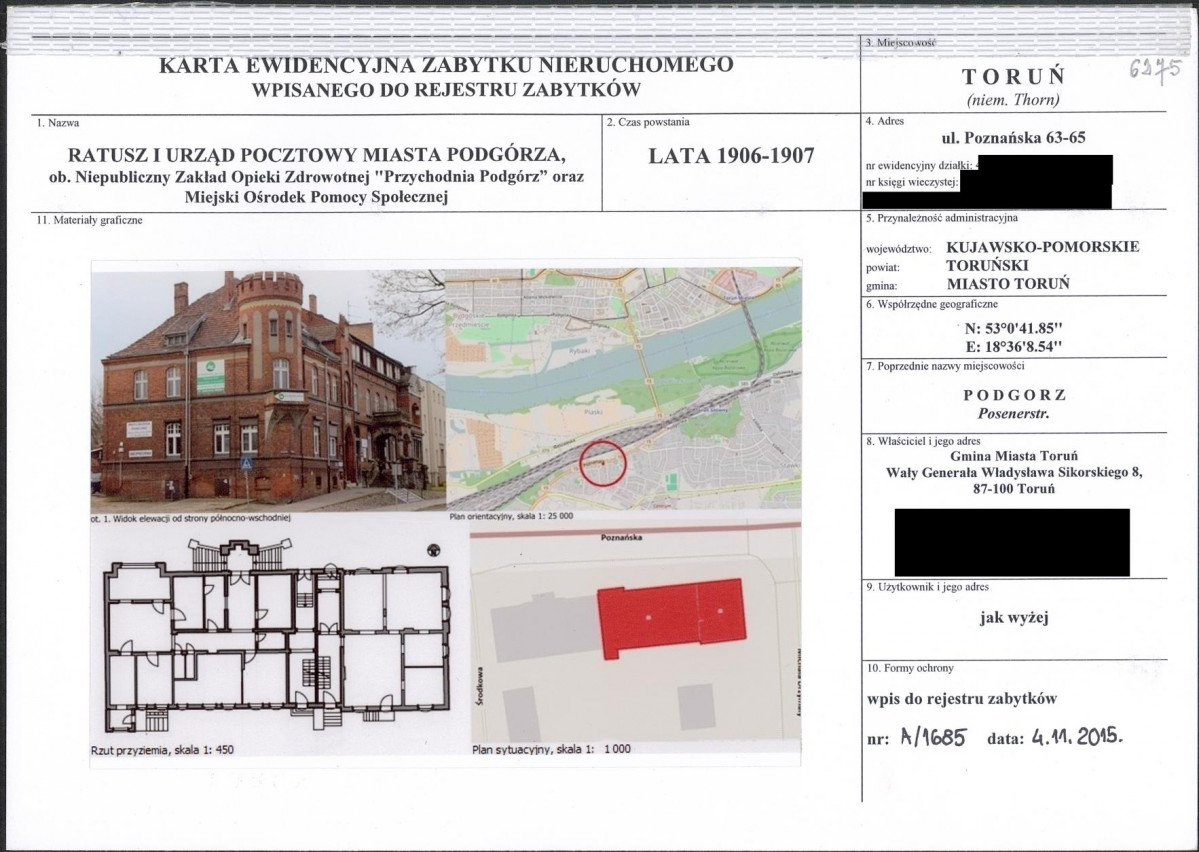Click the handwritten date 4.11.2015
The width and height of the screenshot is (1199, 852).
pos(1077,737)
